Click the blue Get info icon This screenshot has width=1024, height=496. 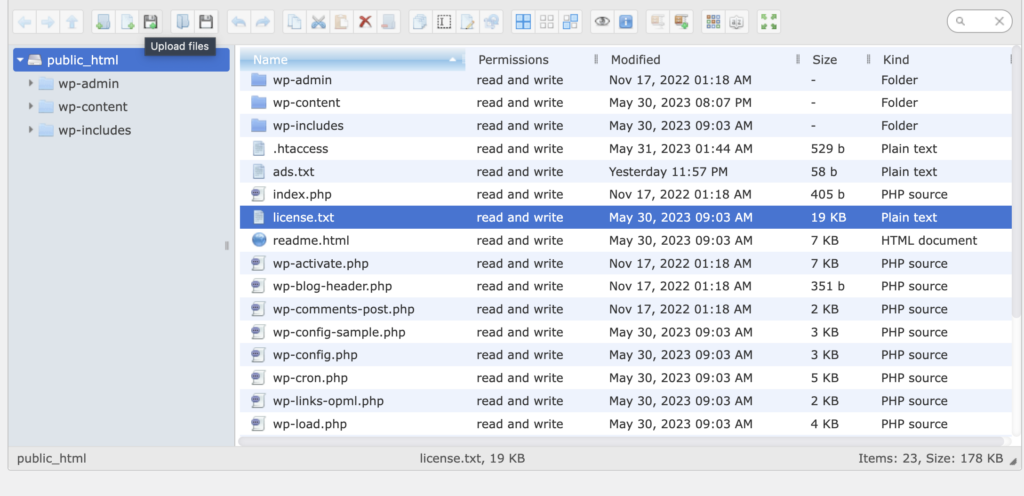click(626, 22)
